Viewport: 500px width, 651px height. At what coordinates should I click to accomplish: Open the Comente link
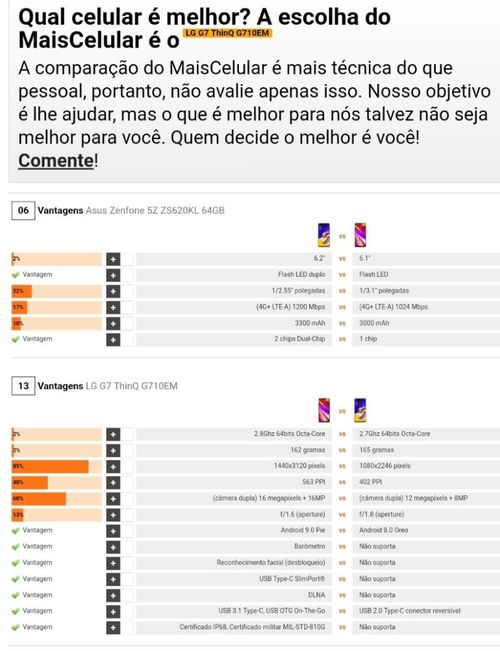pyautogui.click(x=56, y=161)
